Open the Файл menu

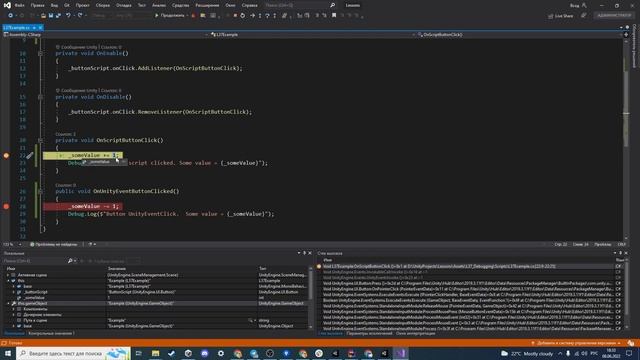coord(20,5)
